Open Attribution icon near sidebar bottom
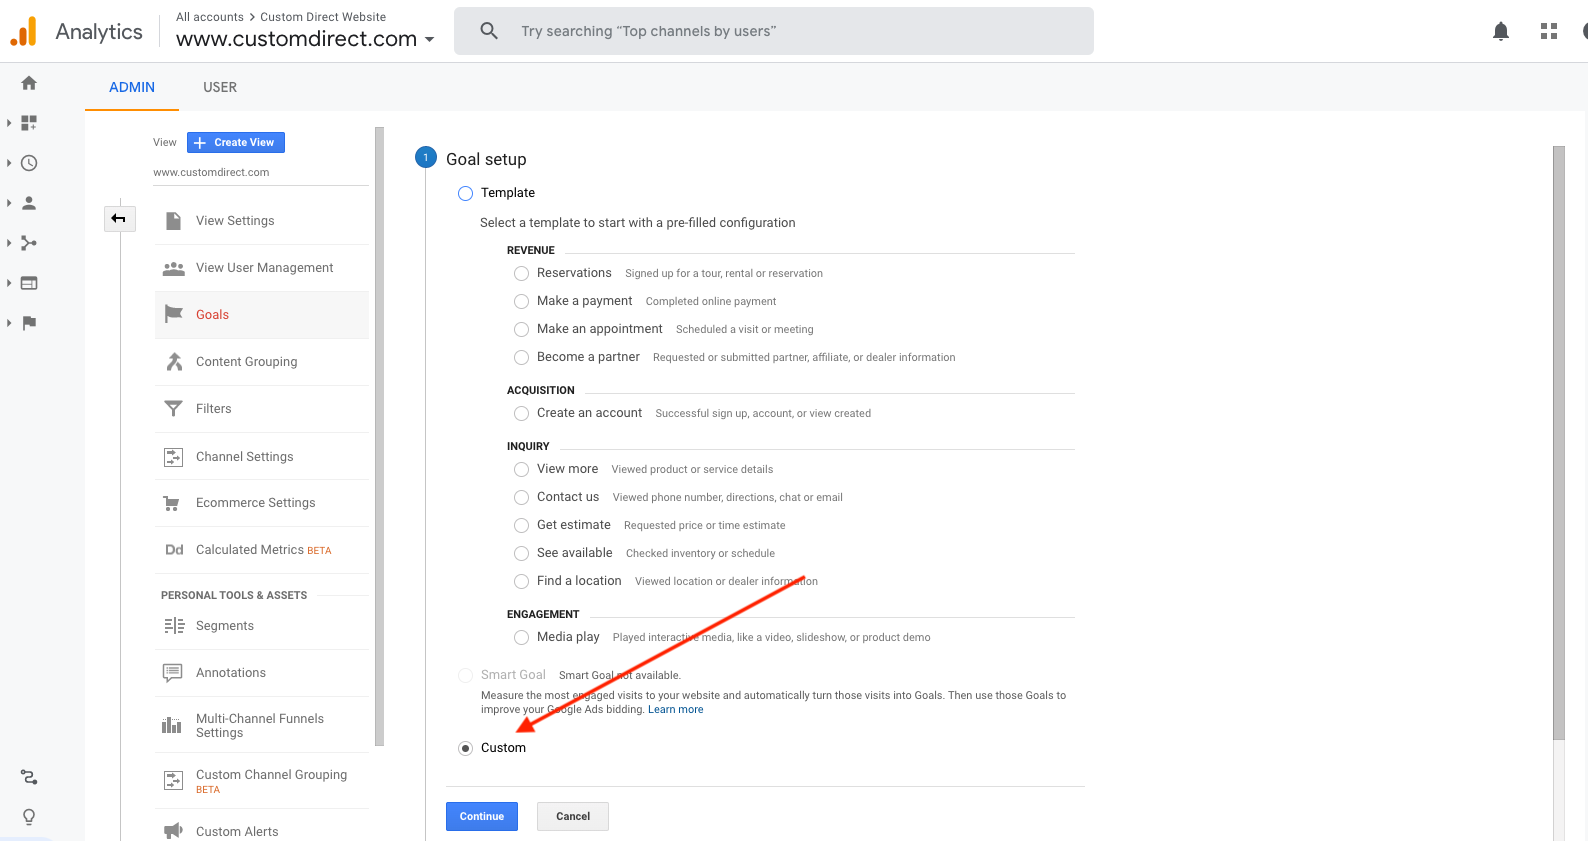 click(x=29, y=777)
